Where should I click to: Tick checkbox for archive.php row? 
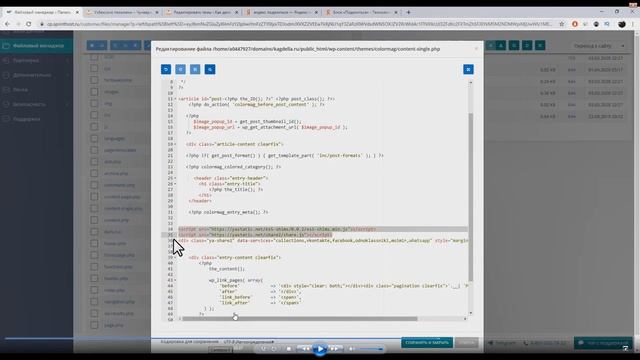click(94, 173)
